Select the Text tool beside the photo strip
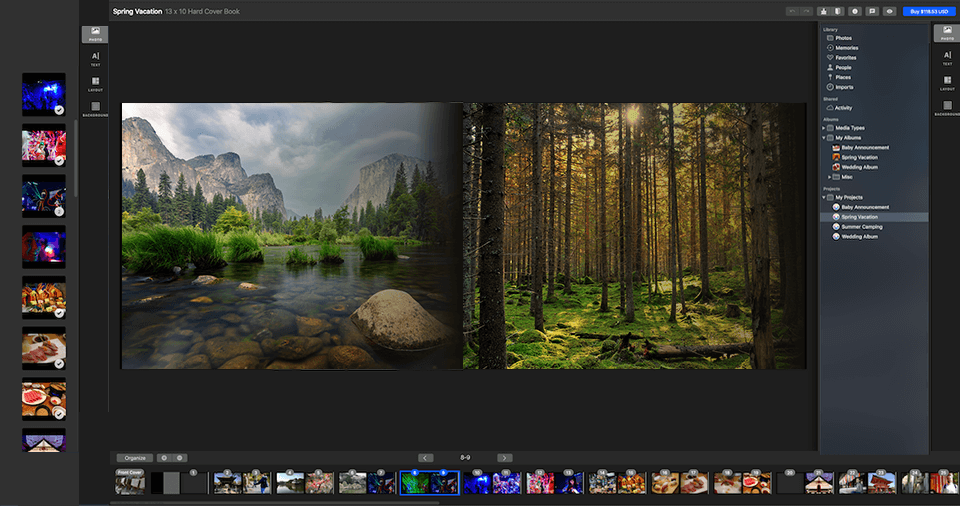This screenshot has width=960, height=506. (x=95, y=59)
